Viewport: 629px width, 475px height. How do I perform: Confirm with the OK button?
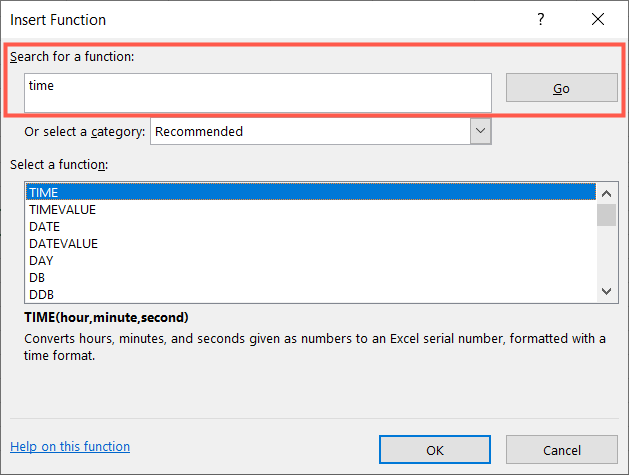(435, 450)
